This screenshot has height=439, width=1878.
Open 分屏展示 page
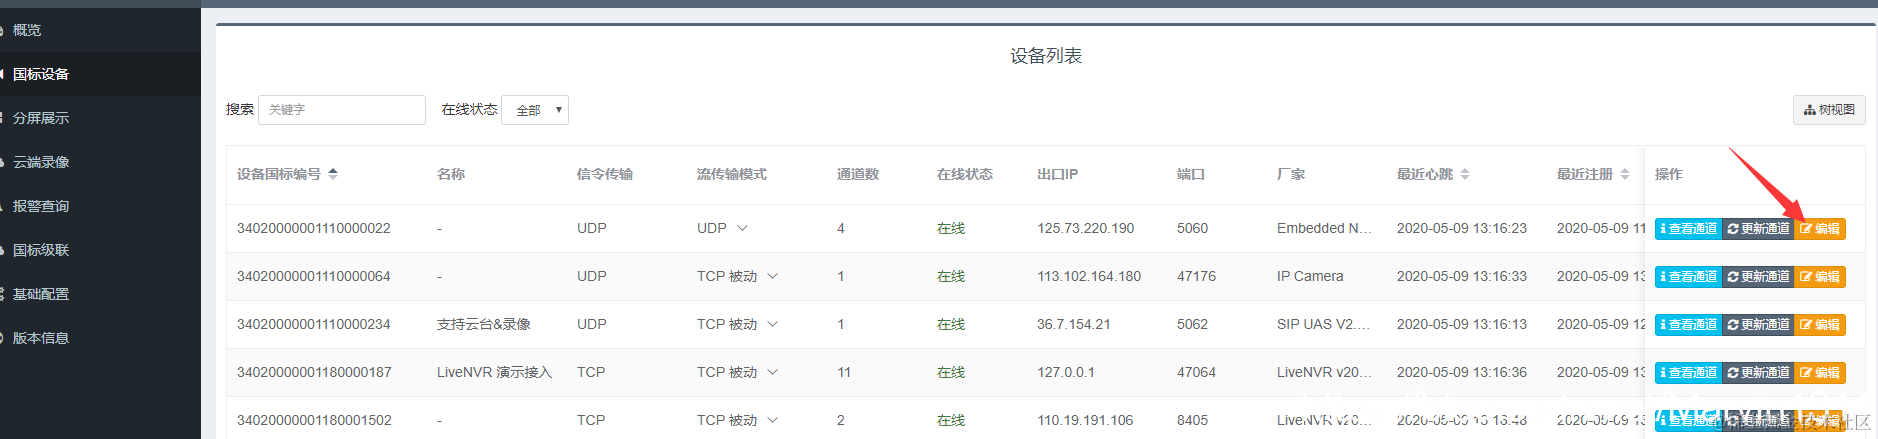41,118
